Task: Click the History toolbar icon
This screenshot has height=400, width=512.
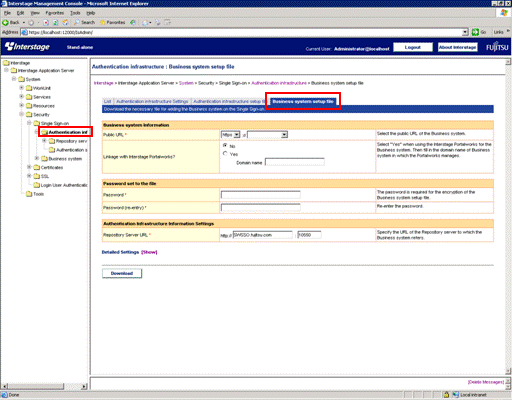Action: 133,22
